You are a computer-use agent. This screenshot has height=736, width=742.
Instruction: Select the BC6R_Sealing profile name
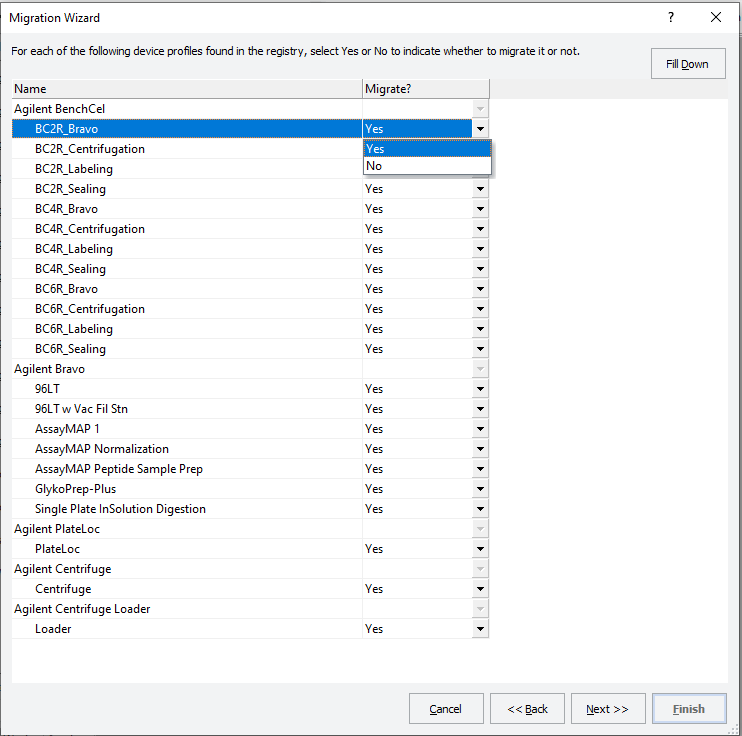point(70,349)
